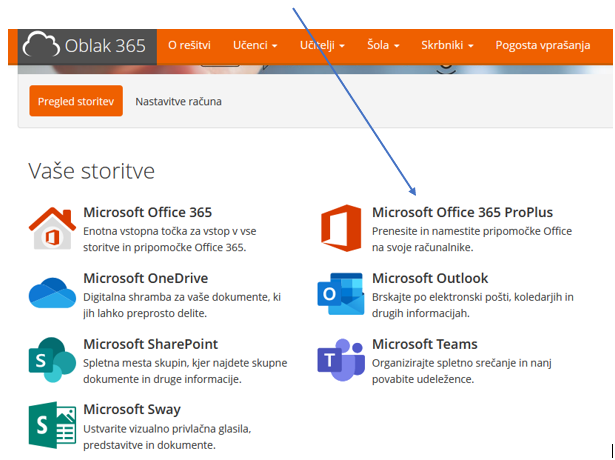Click text 'na svoje računalnike.'
615x460 pixels.
pyautogui.click(x=423, y=247)
